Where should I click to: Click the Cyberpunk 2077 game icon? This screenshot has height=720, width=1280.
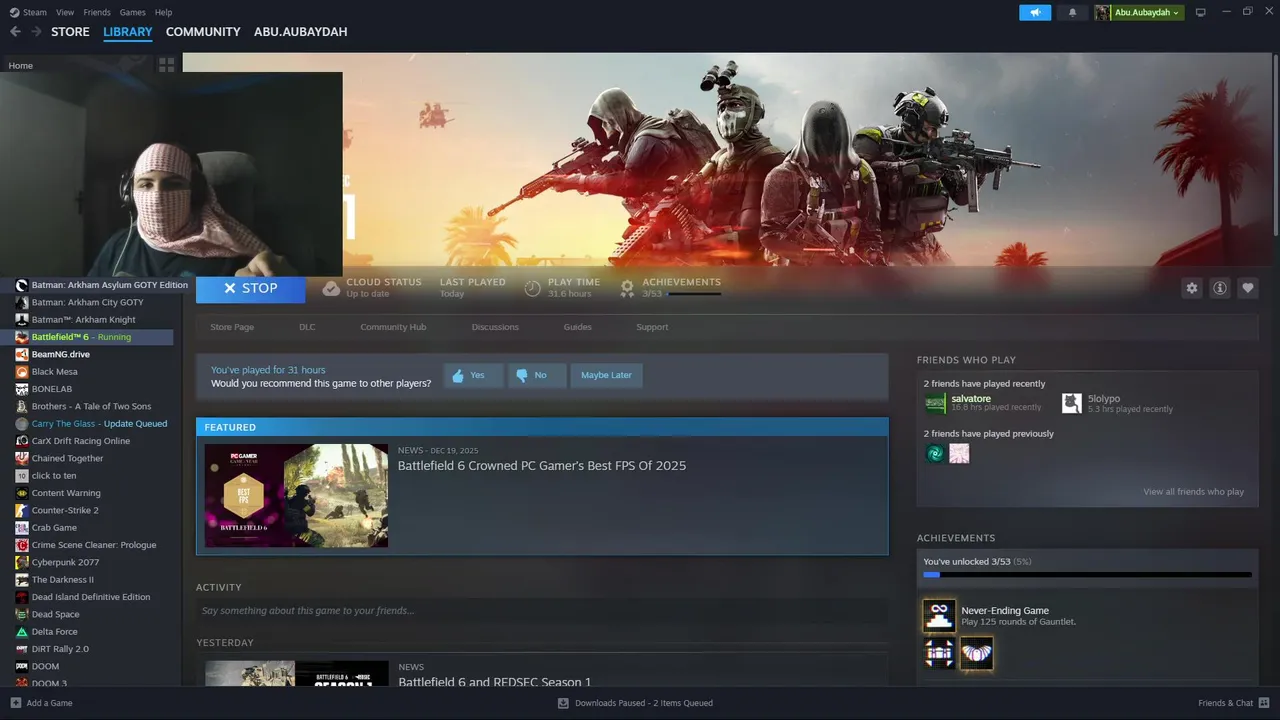point(22,562)
